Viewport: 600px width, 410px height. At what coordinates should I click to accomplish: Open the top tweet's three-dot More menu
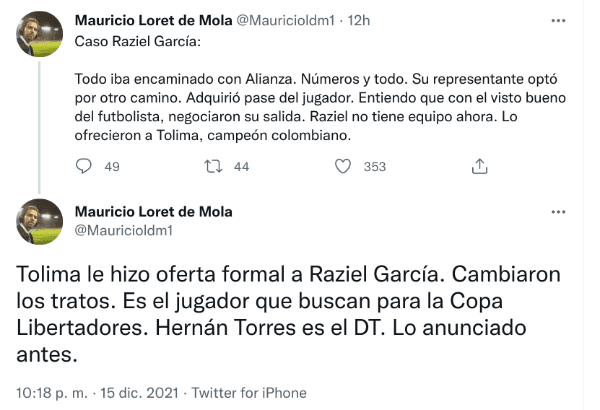click(x=558, y=19)
